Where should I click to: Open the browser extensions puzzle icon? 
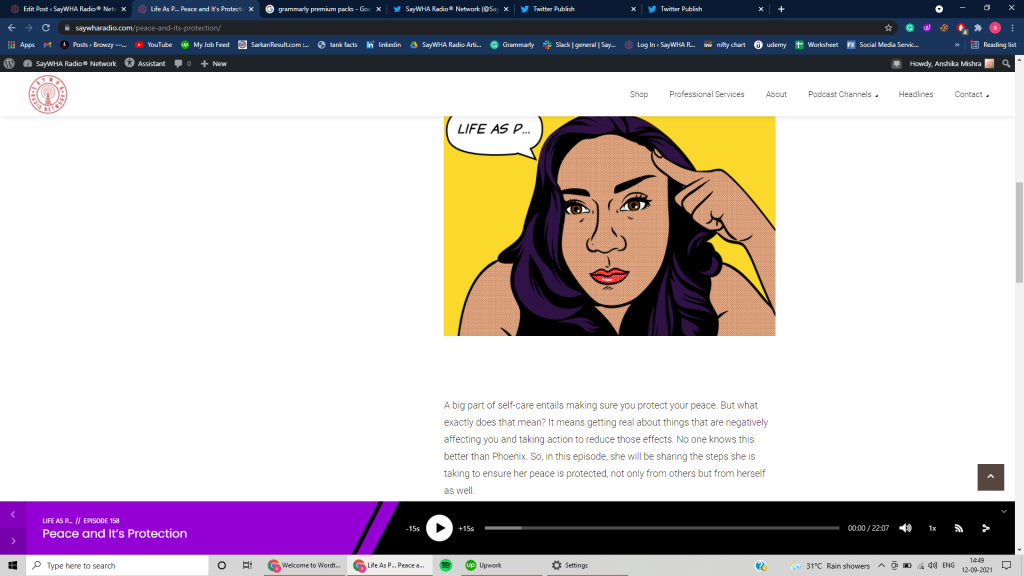point(978,27)
